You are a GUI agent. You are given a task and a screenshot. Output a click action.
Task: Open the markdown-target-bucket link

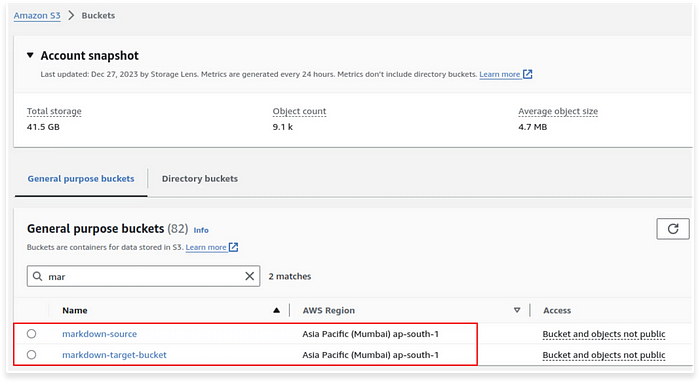tap(114, 354)
